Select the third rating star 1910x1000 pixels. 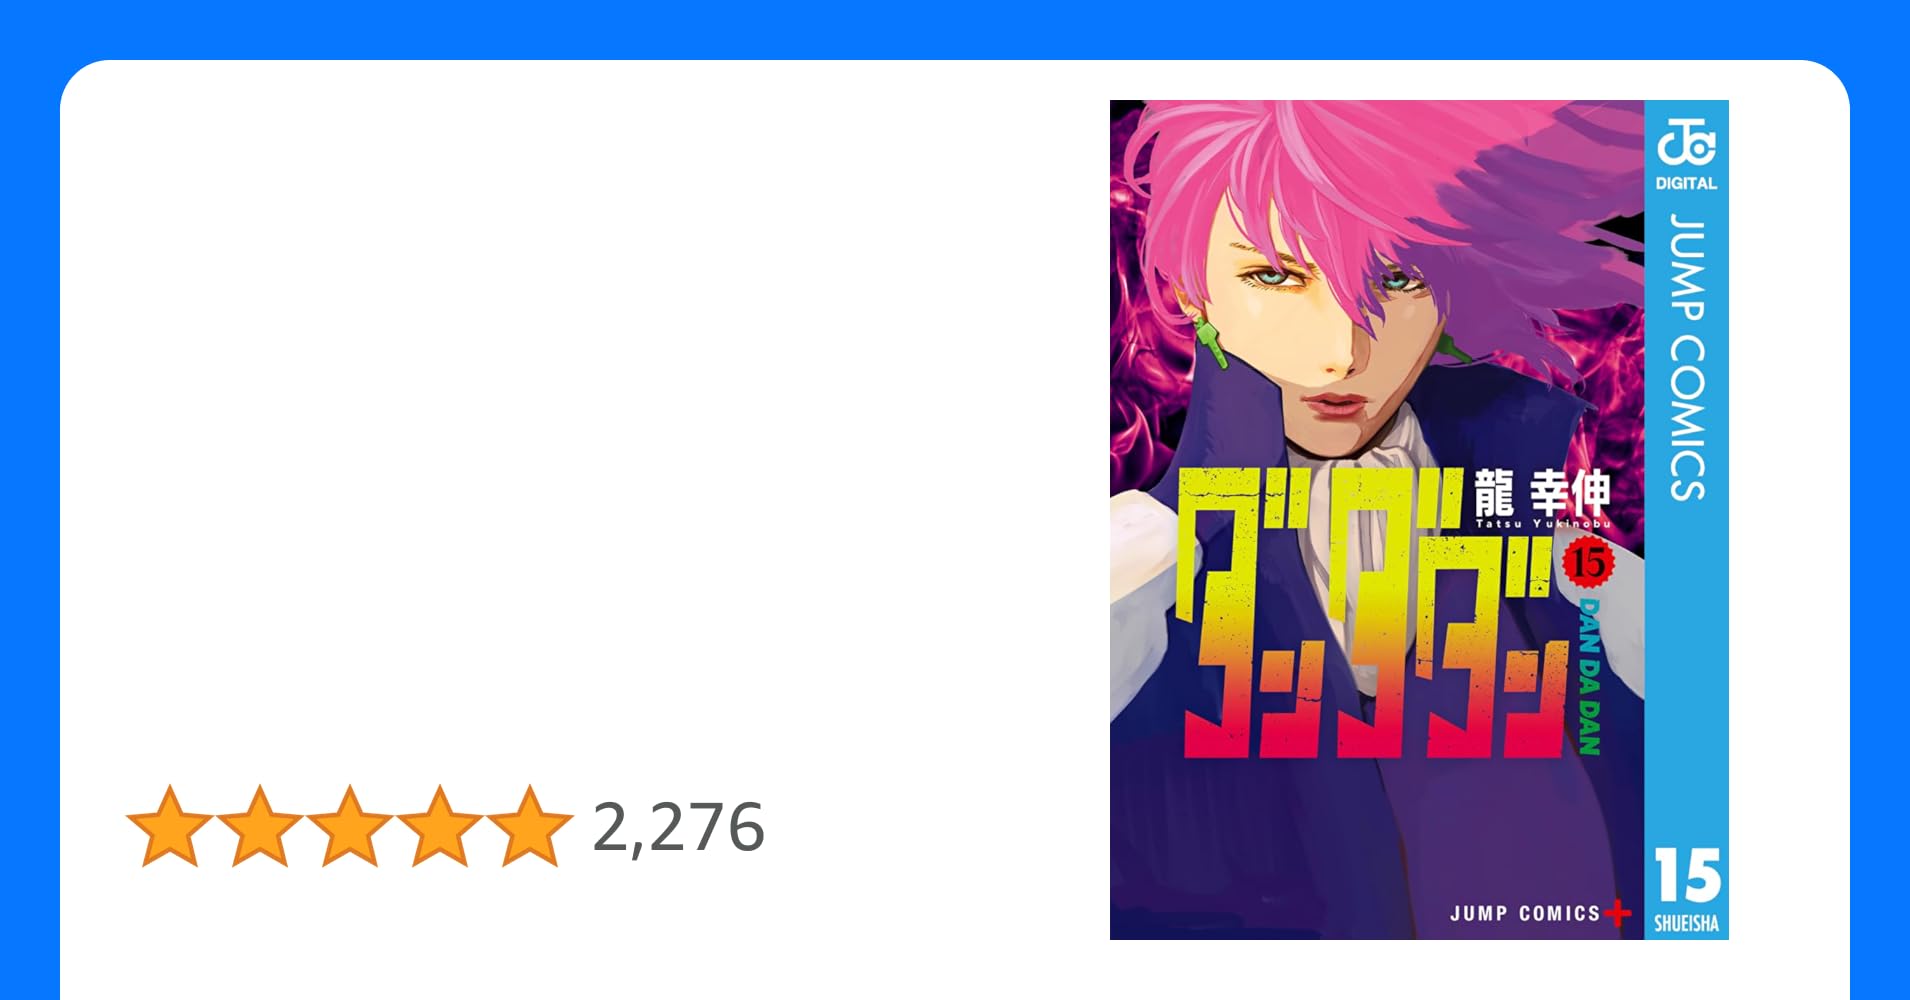(x=349, y=826)
